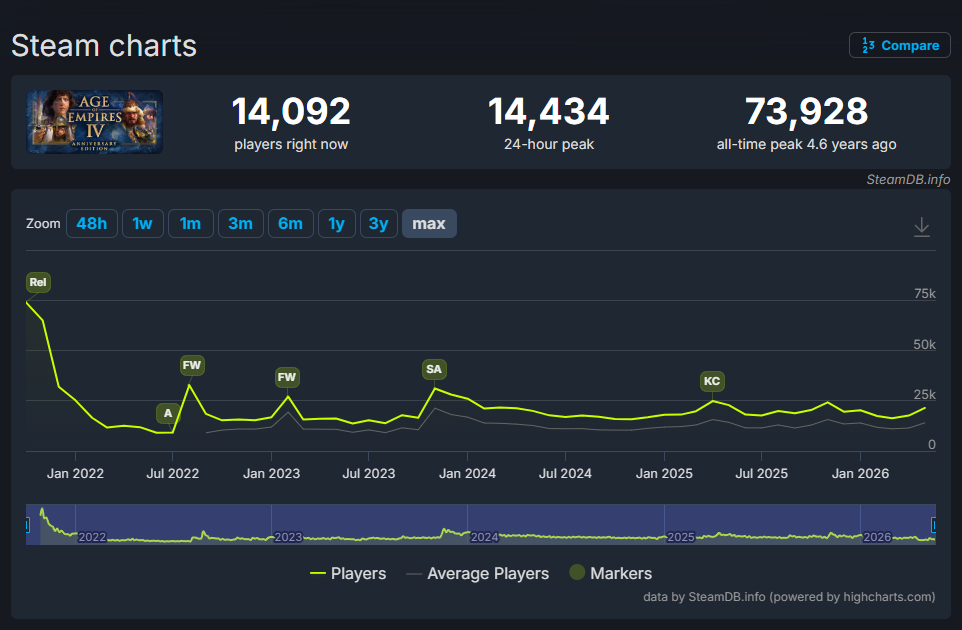Toggle the Average Players legend item

pyautogui.click(x=477, y=574)
